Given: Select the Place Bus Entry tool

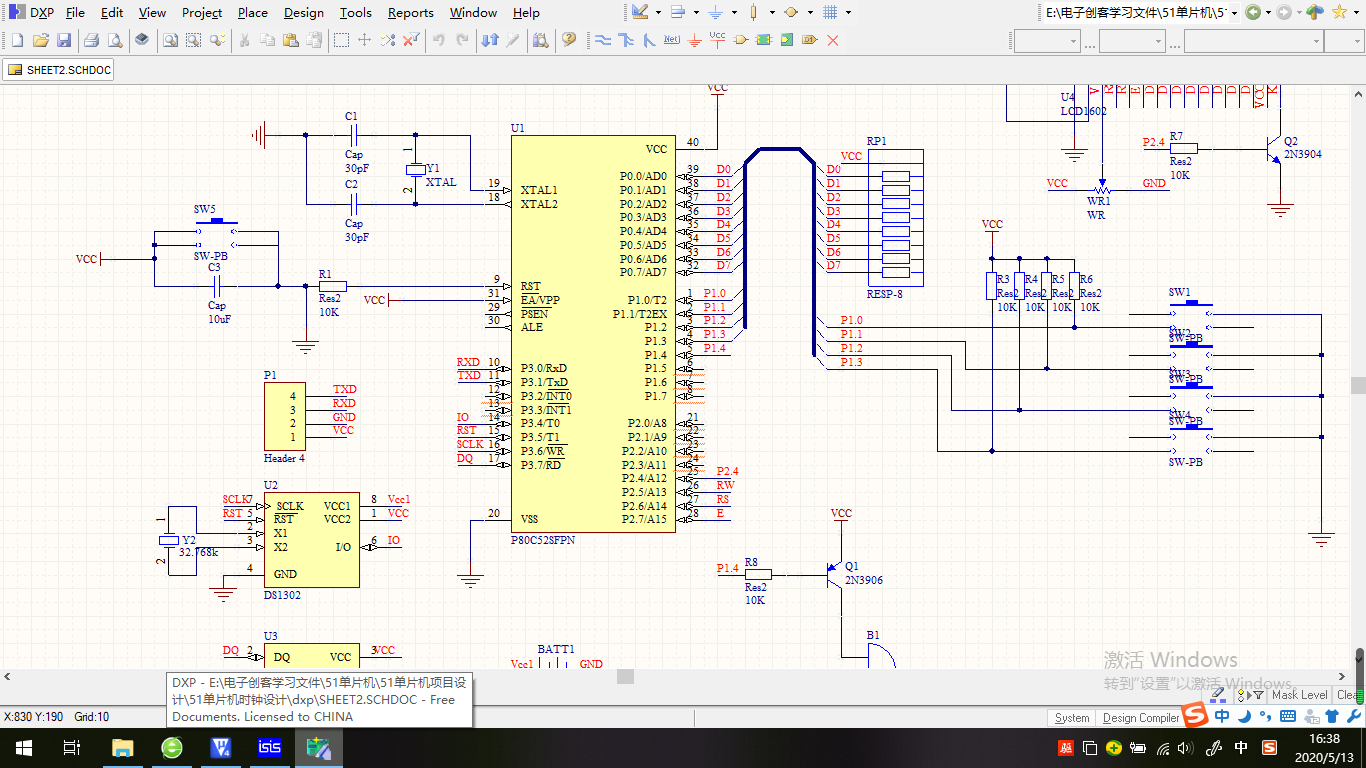Looking at the screenshot, I should point(649,40).
